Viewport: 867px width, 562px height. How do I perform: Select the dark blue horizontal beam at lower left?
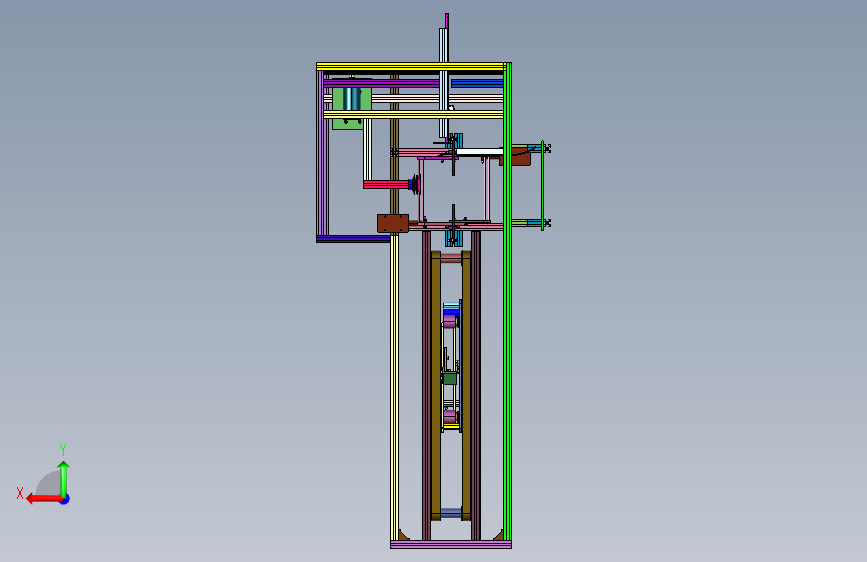coord(353,240)
